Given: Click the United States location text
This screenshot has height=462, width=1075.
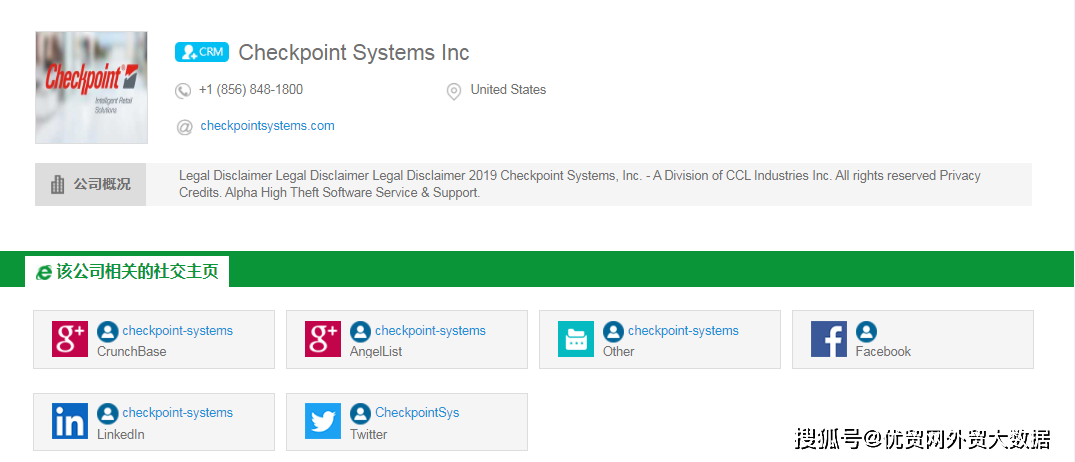Looking at the screenshot, I should click(x=508, y=90).
